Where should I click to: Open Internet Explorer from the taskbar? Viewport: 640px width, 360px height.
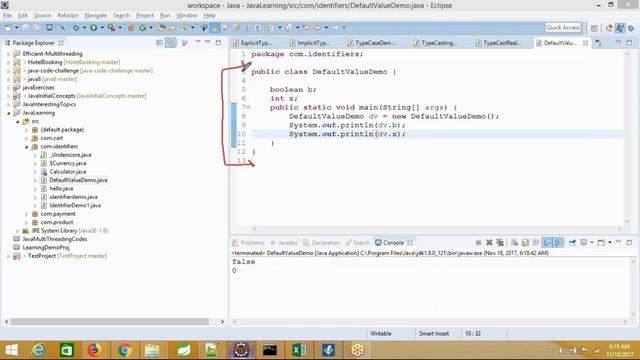click(x=38, y=350)
